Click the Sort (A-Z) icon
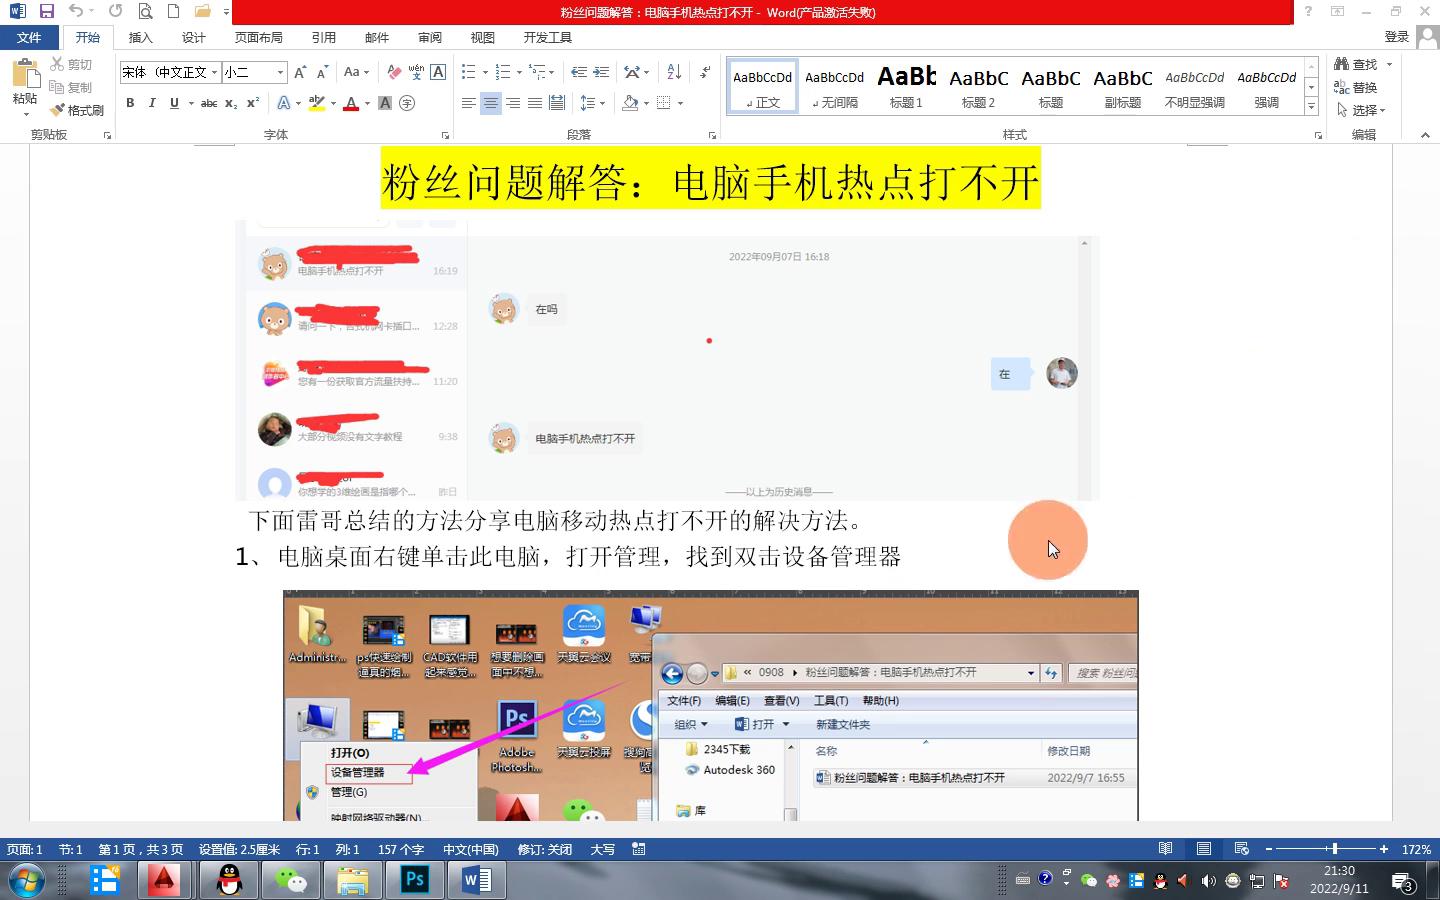 [x=674, y=72]
